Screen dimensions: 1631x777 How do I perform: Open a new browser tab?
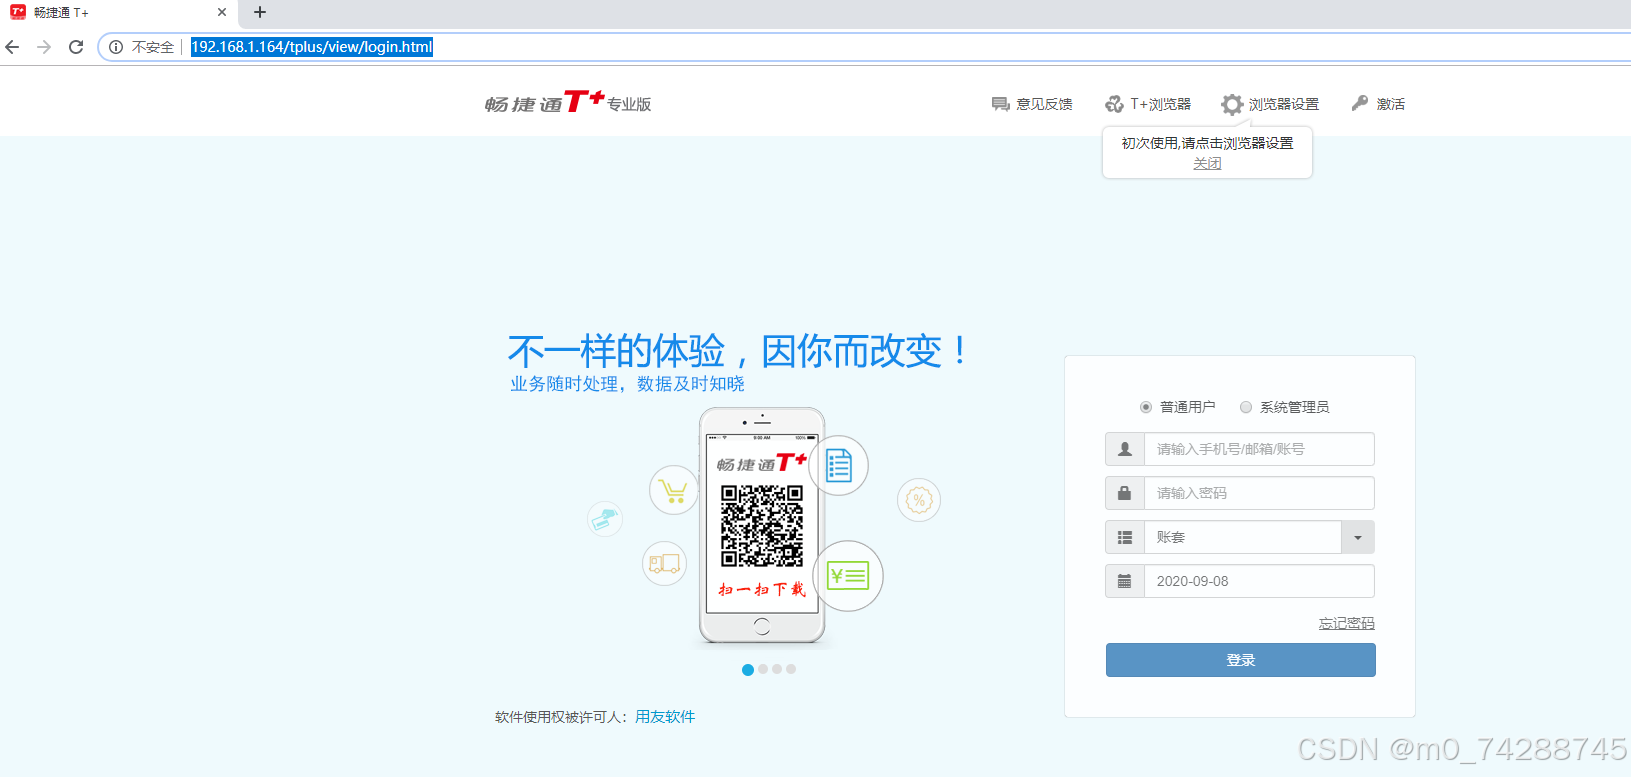pos(260,12)
